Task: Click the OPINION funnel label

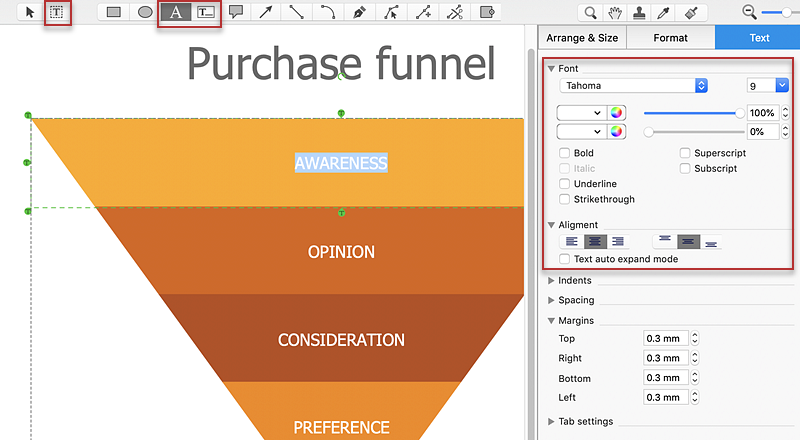Action: (341, 252)
